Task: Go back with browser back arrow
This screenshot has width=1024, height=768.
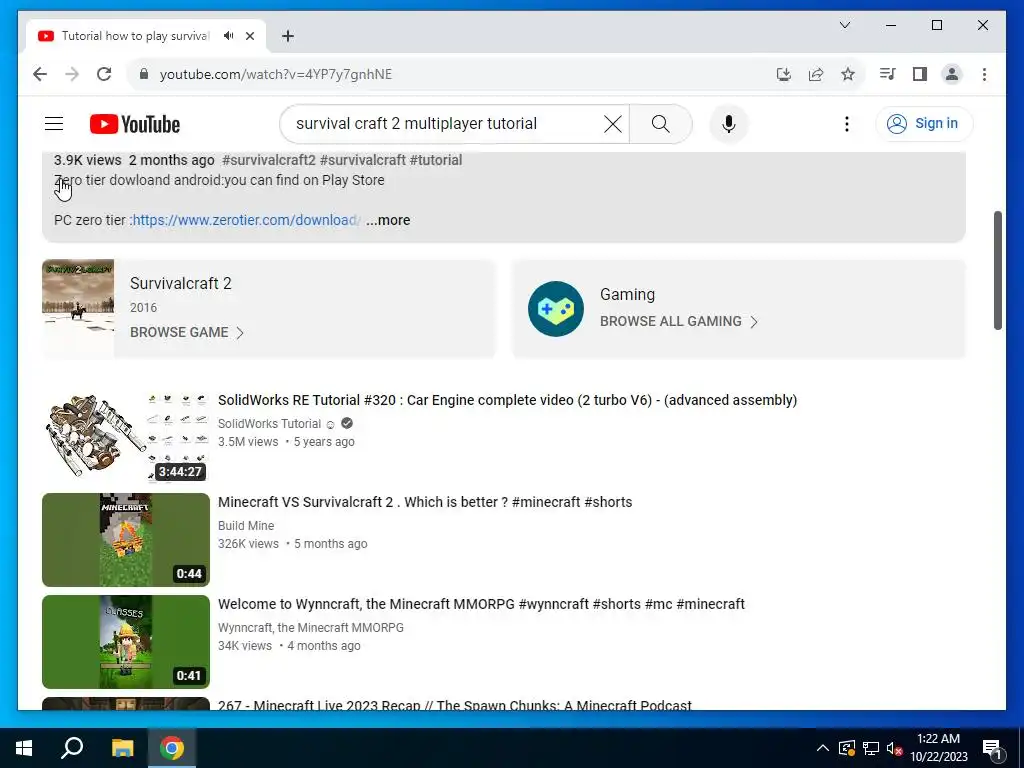Action: (x=40, y=74)
